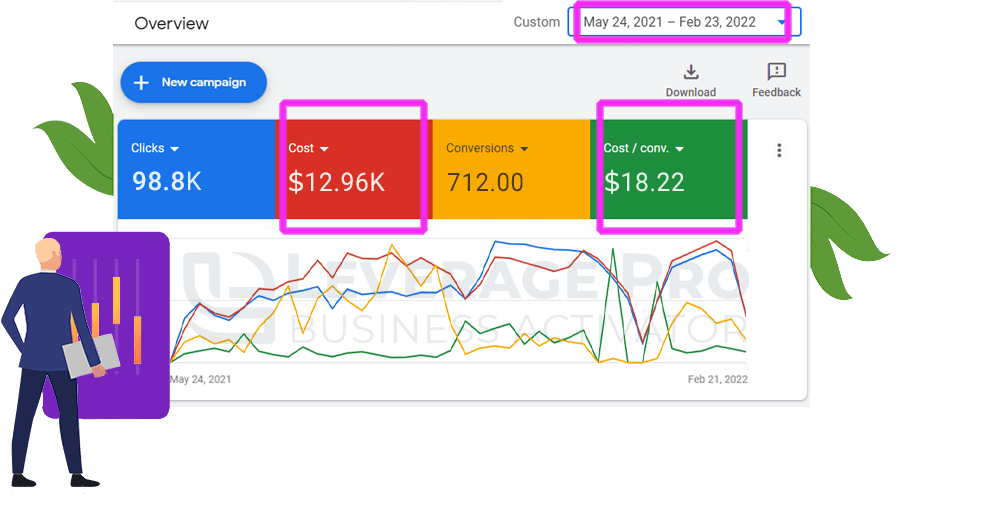Click the Download label text
Screen dimensions: 990x527
691,92
